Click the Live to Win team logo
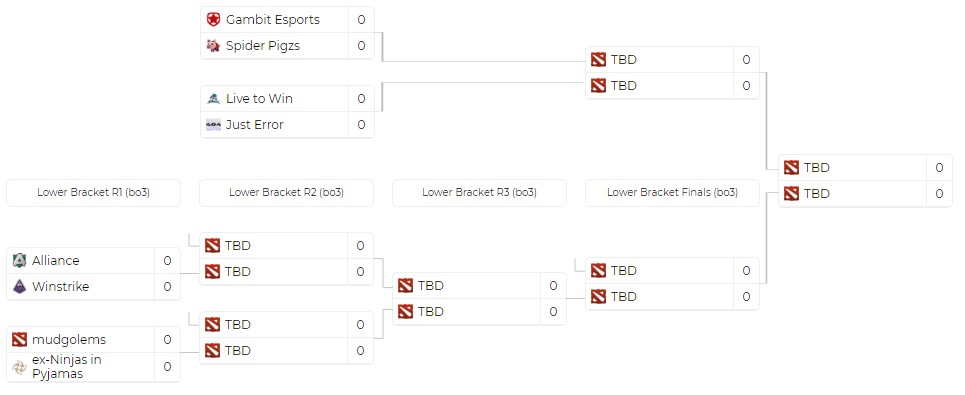 click(x=213, y=98)
